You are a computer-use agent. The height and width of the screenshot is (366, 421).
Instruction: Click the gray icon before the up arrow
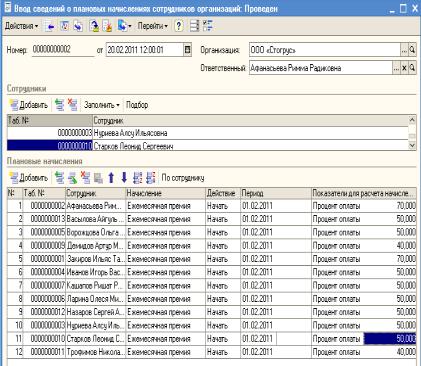point(98,178)
